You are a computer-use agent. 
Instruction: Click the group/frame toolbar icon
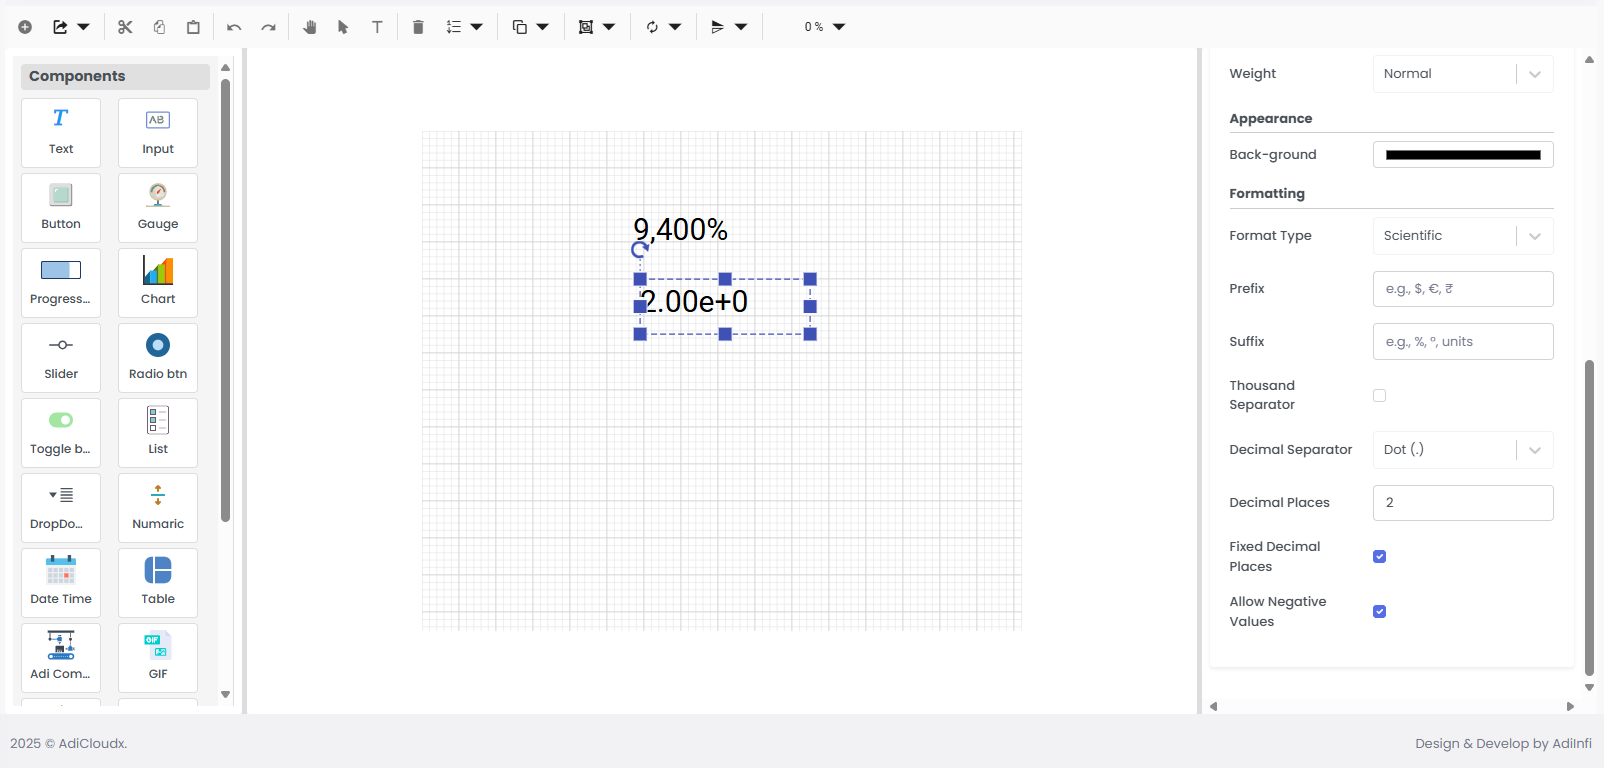click(585, 27)
